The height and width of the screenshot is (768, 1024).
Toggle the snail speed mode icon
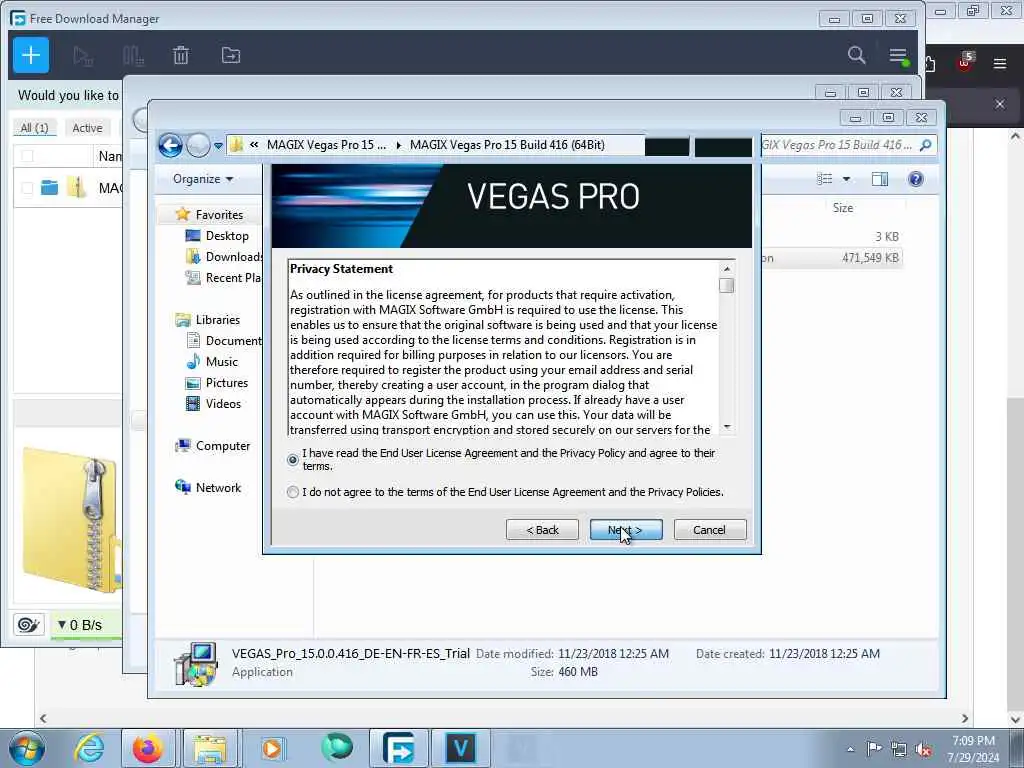pos(28,625)
